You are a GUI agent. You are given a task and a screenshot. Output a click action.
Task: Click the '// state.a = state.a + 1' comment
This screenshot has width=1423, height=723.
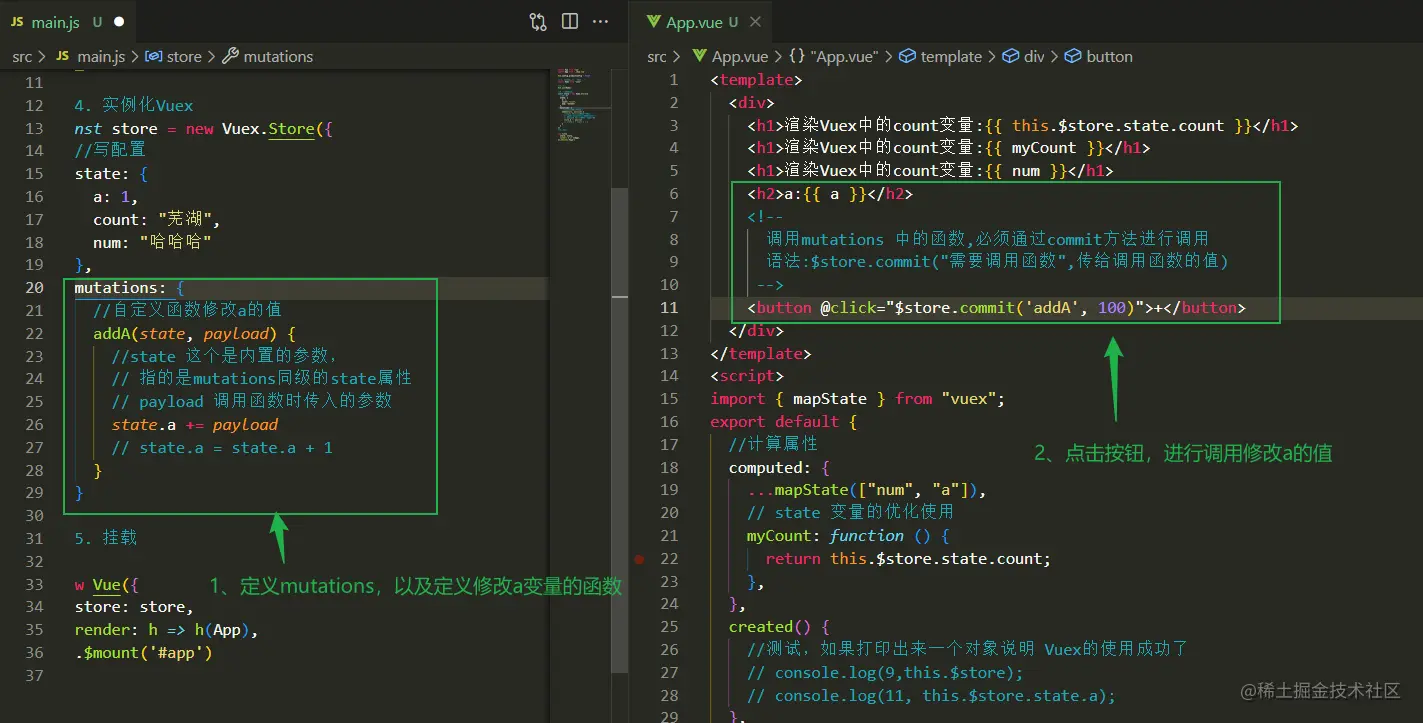pos(222,447)
